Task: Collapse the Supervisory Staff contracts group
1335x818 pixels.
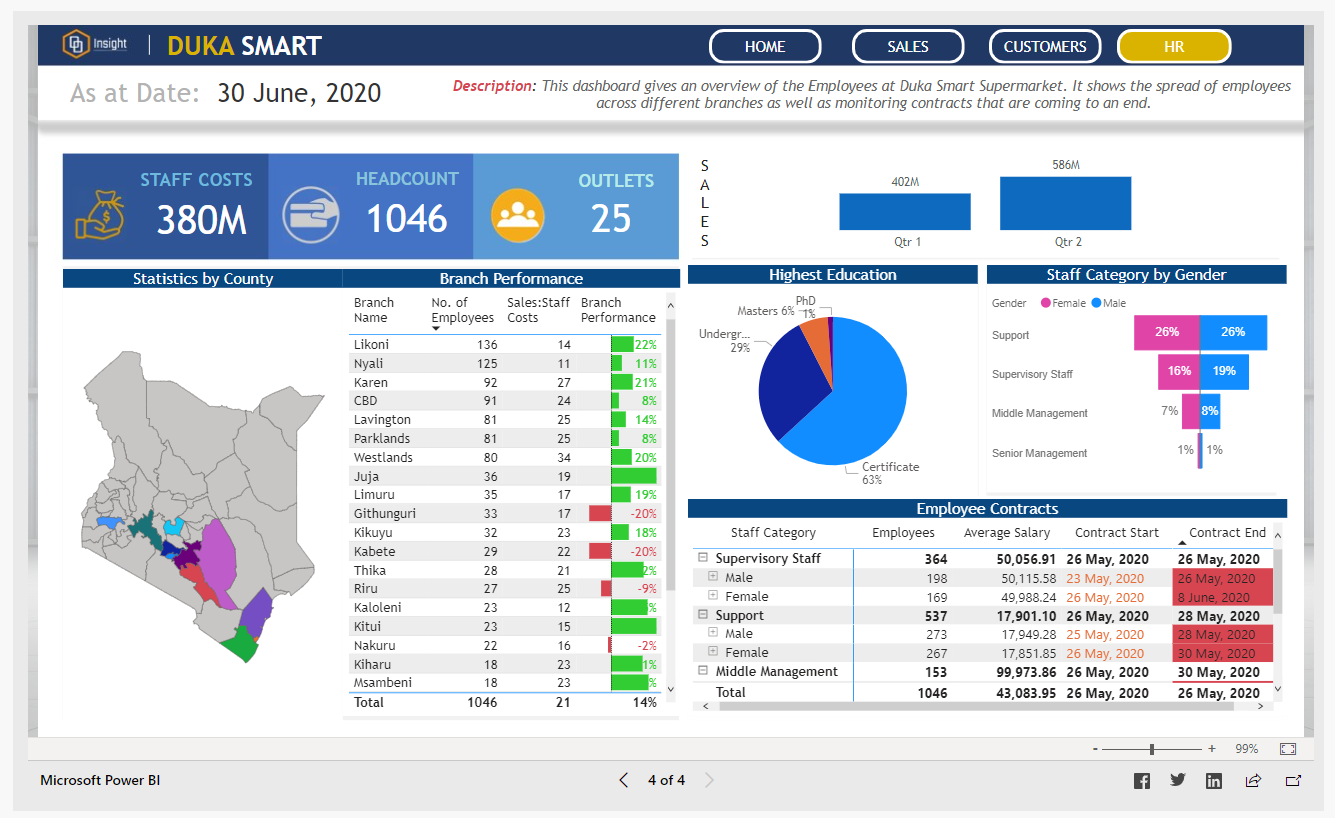Action: [705, 558]
